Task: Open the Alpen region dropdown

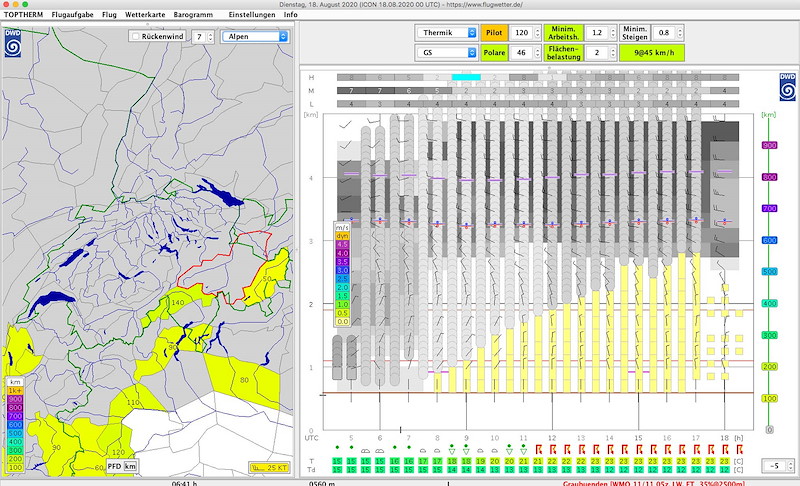Action: 255,36
